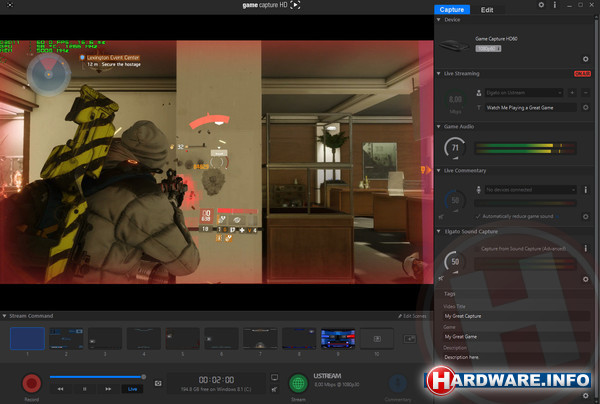Mute Live Commentary with the speaker icon
The height and width of the screenshot is (404, 600).
point(441,217)
